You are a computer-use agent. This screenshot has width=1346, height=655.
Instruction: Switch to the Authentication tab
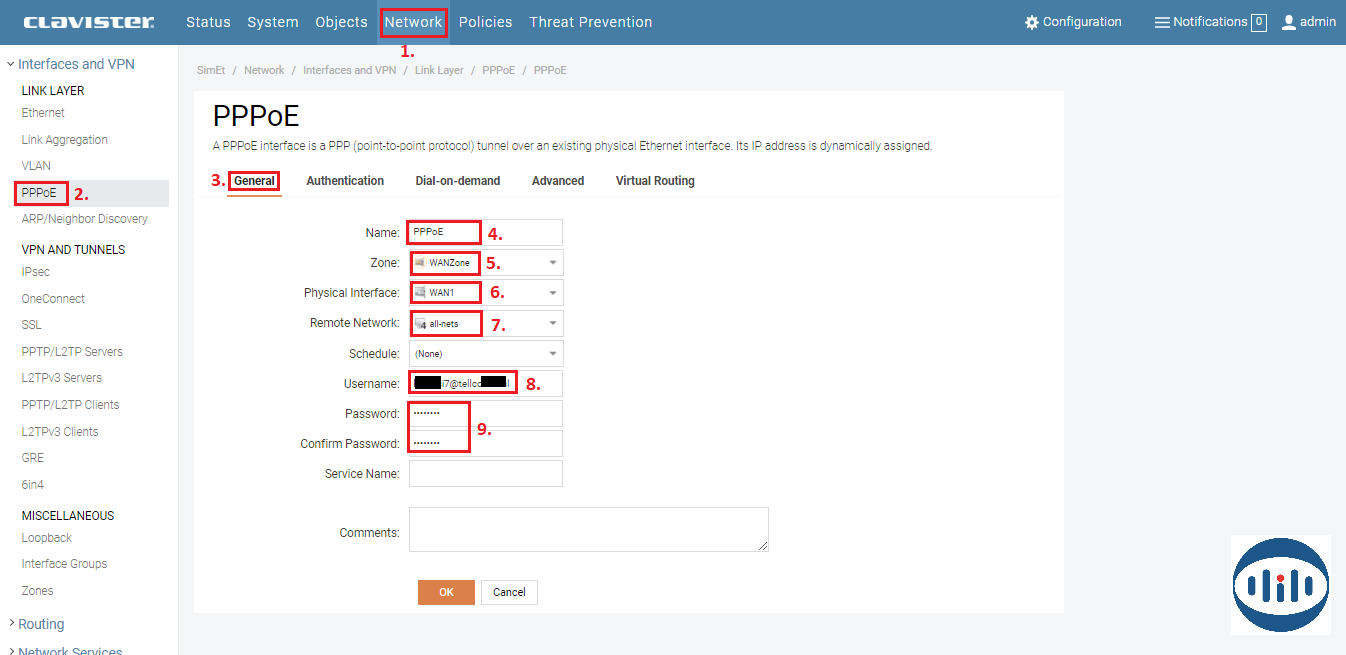click(x=345, y=181)
